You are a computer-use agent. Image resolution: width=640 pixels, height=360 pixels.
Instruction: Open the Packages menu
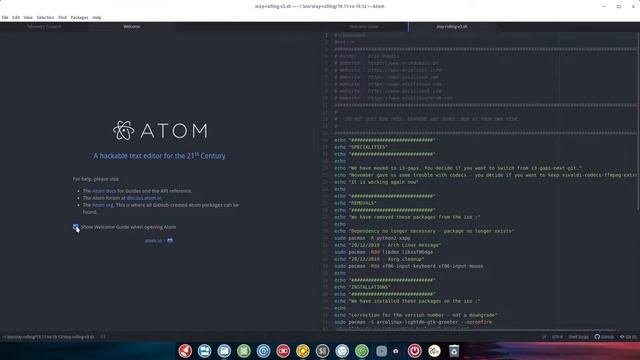click(x=79, y=18)
